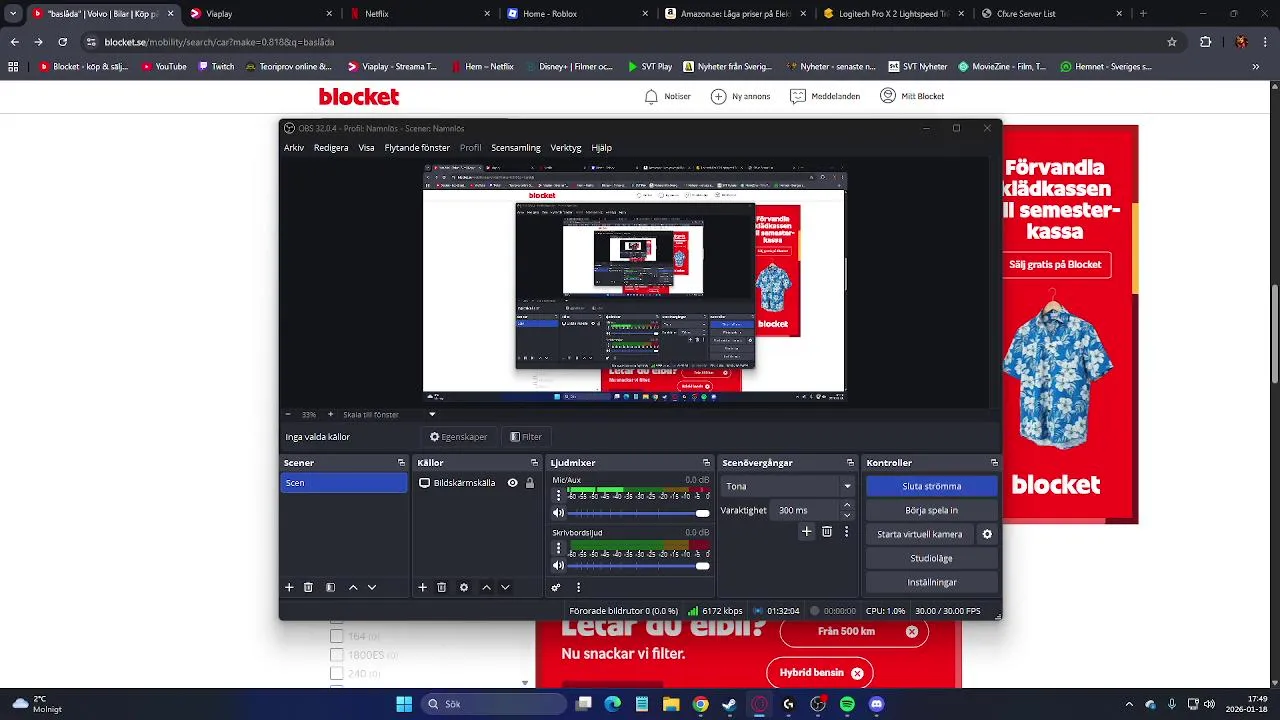
Task: Mute the Skrivbordsljud audio channel
Action: click(558, 566)
